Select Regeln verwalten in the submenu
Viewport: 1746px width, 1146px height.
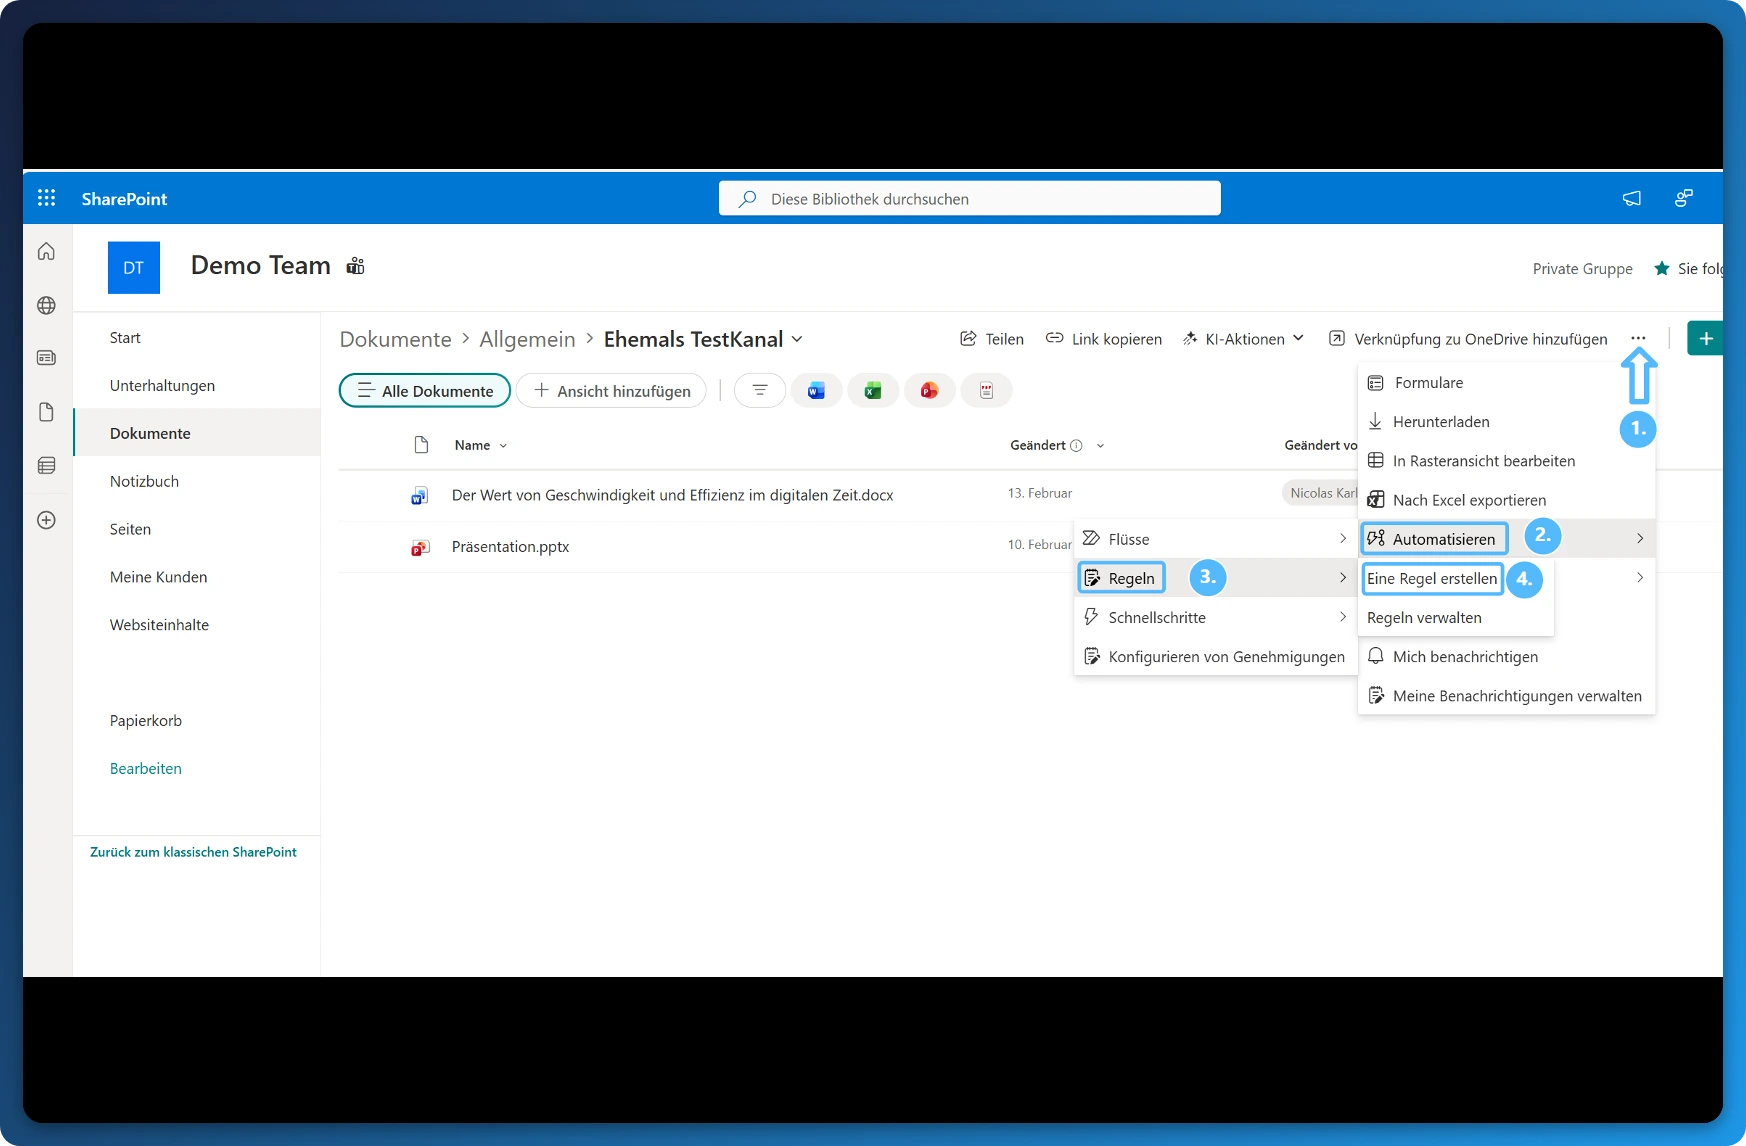[x=1424, y=617]
